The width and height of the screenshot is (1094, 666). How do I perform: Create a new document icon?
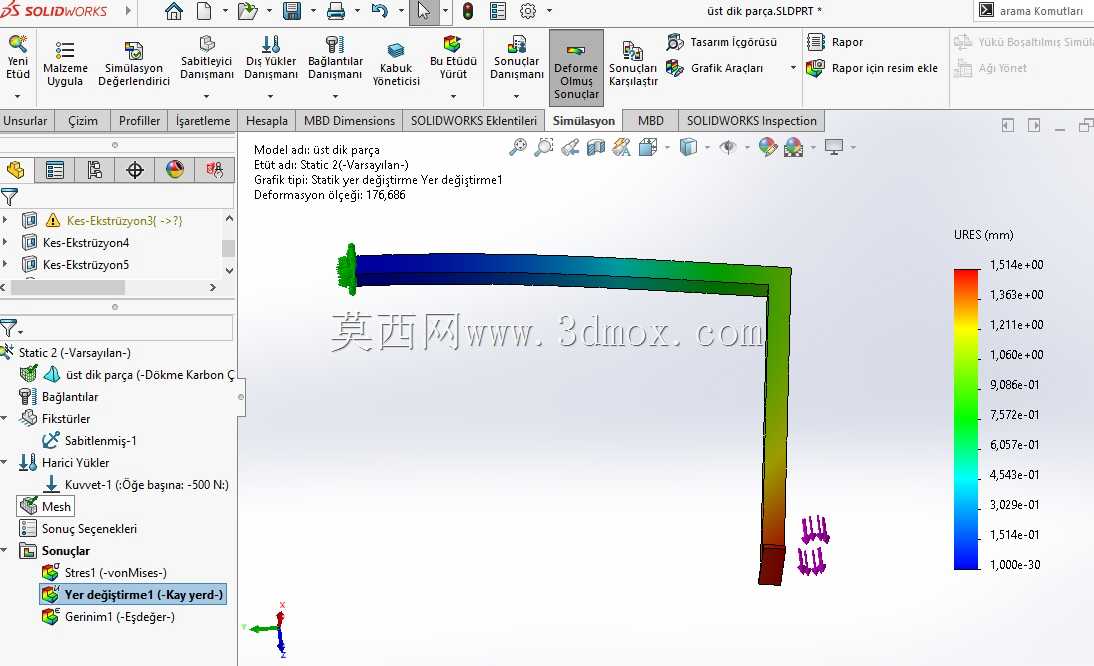(204, 11)
